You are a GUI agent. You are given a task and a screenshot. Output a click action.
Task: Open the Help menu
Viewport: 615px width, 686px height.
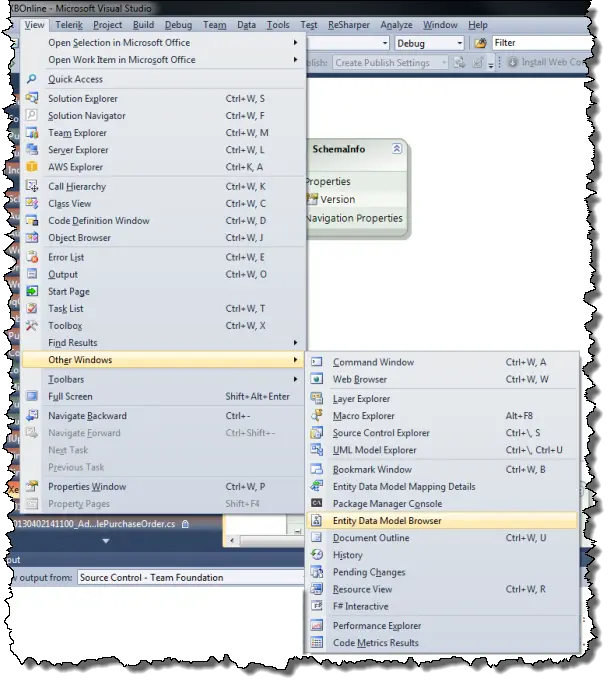click(x=478, y=25)
